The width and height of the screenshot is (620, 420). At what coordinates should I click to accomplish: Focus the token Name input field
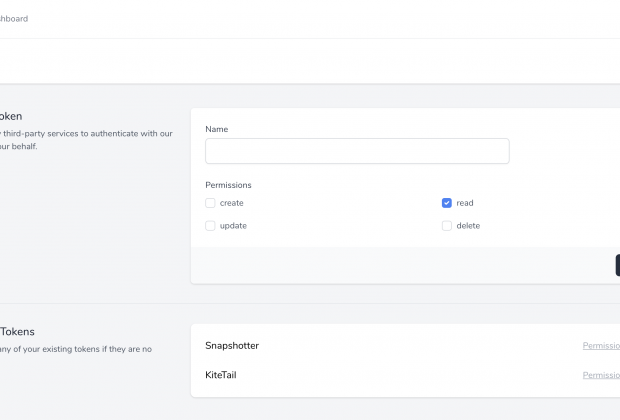point(357,151)
